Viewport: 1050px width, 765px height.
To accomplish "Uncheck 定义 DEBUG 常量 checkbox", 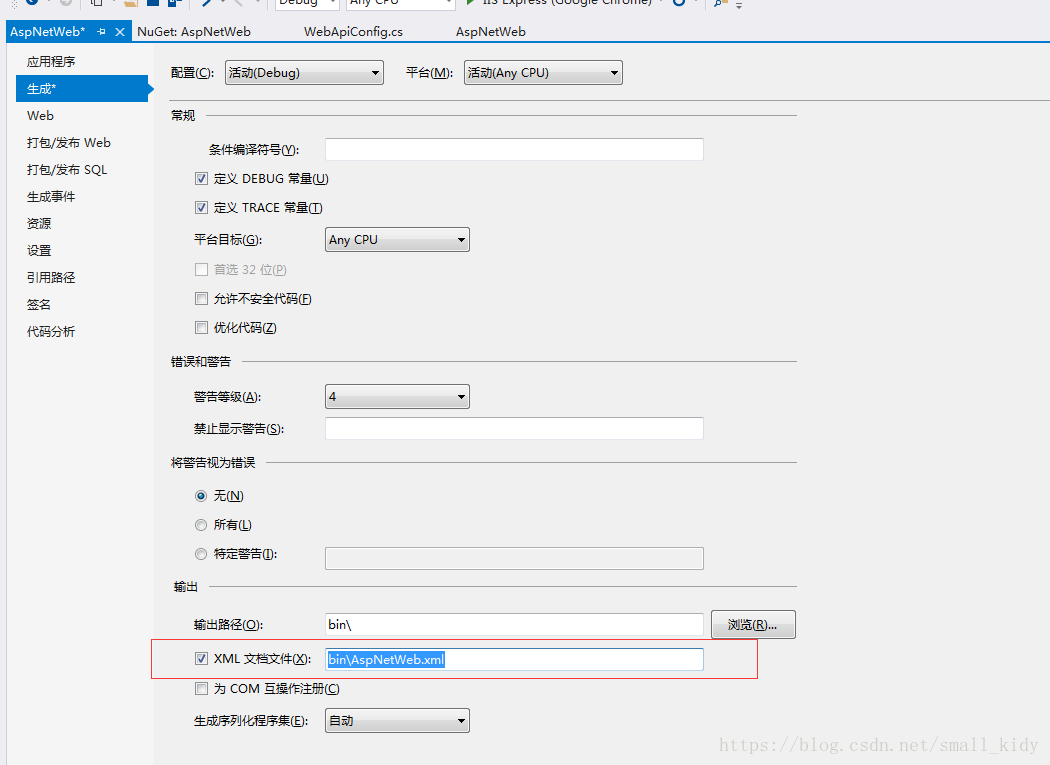I will pos(202,178).
